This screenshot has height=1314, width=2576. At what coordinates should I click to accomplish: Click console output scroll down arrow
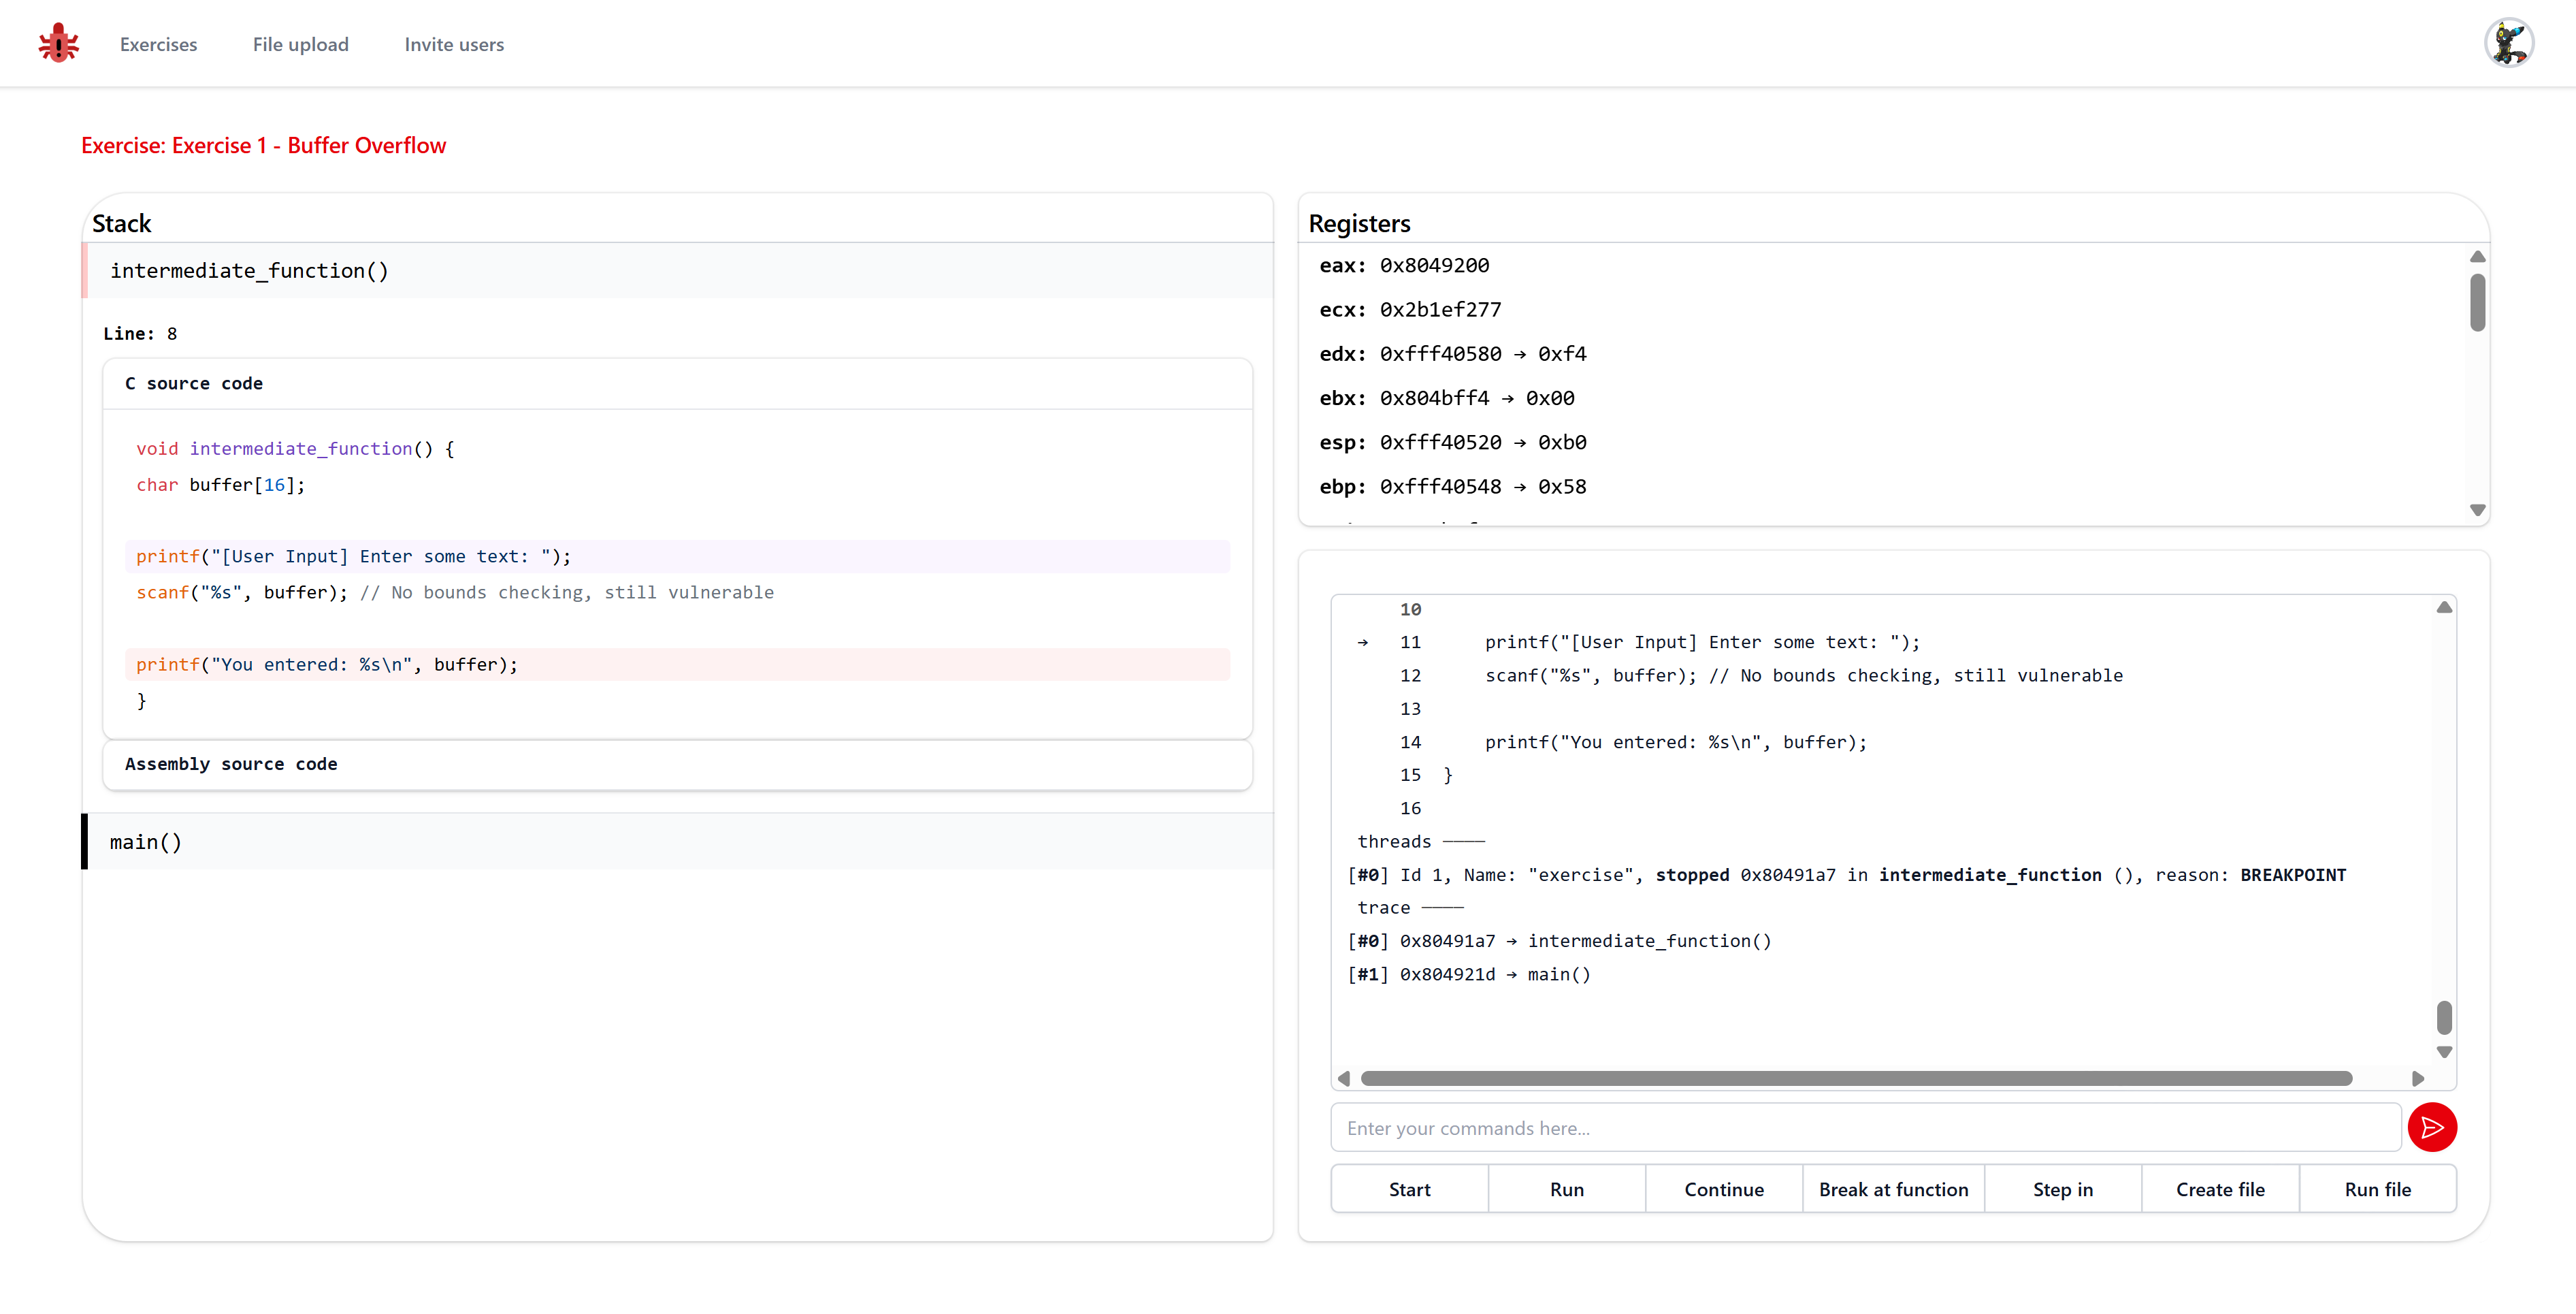(x=2444, y=1052)
